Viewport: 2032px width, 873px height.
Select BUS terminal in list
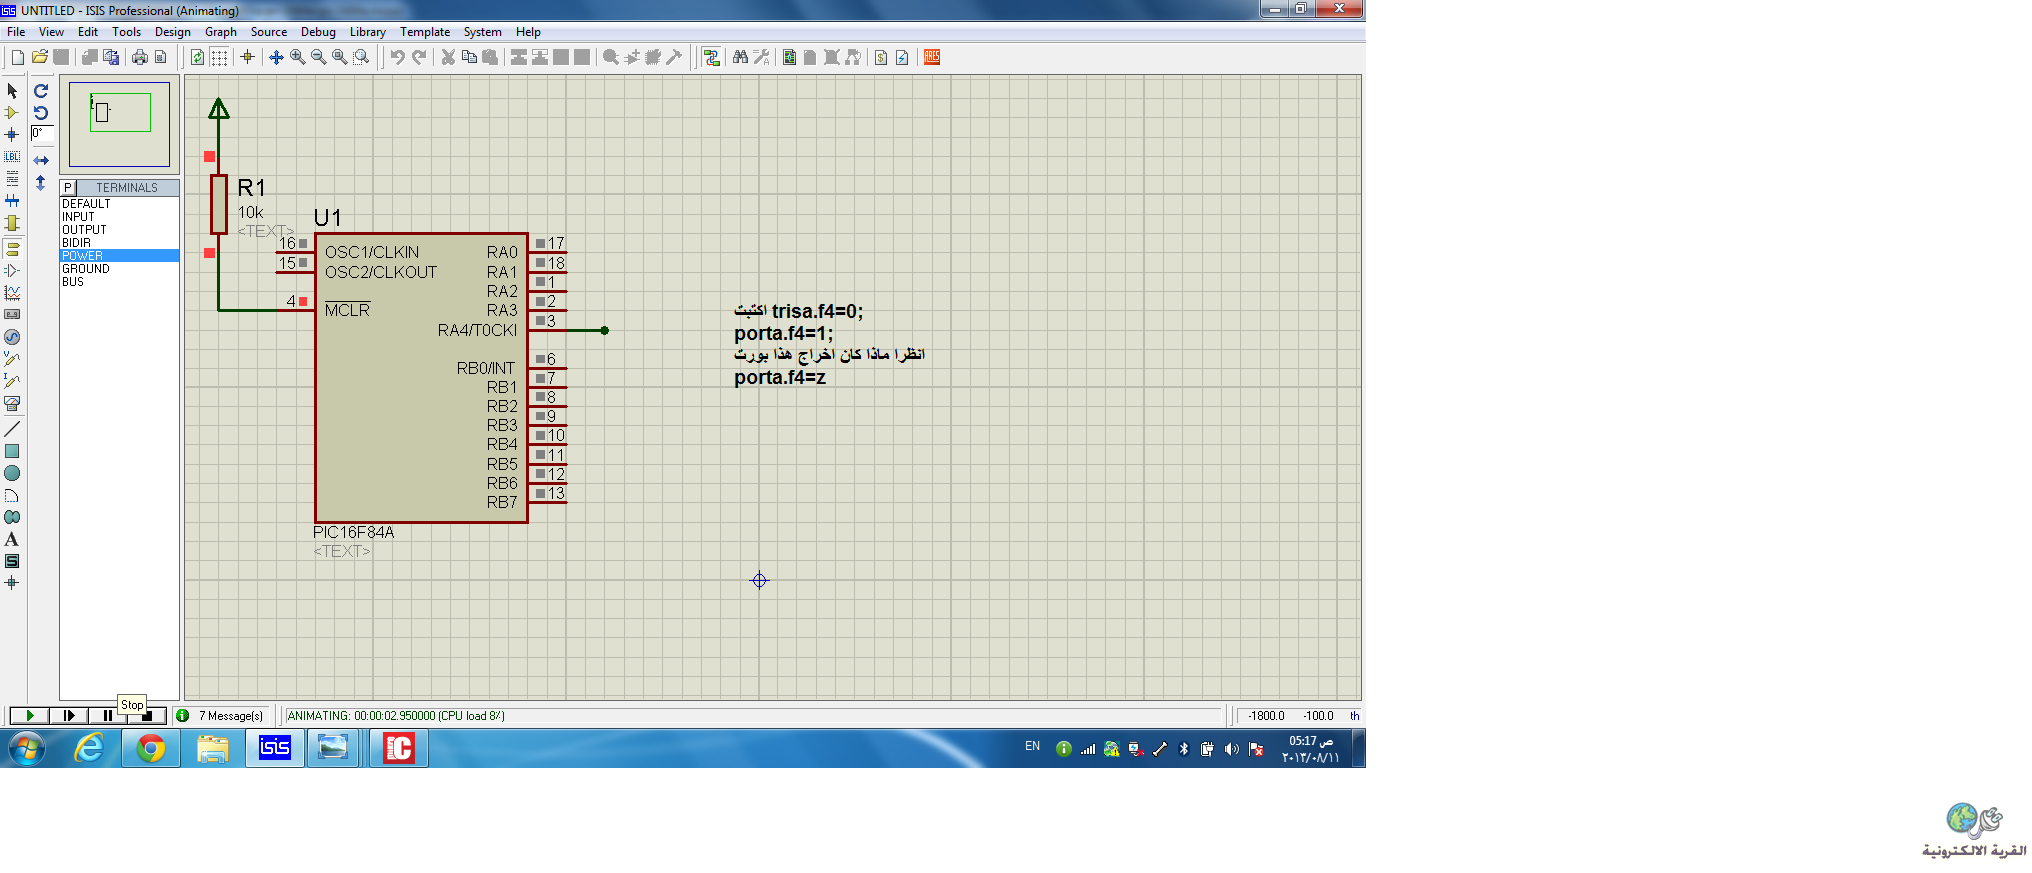coord(119,282)
